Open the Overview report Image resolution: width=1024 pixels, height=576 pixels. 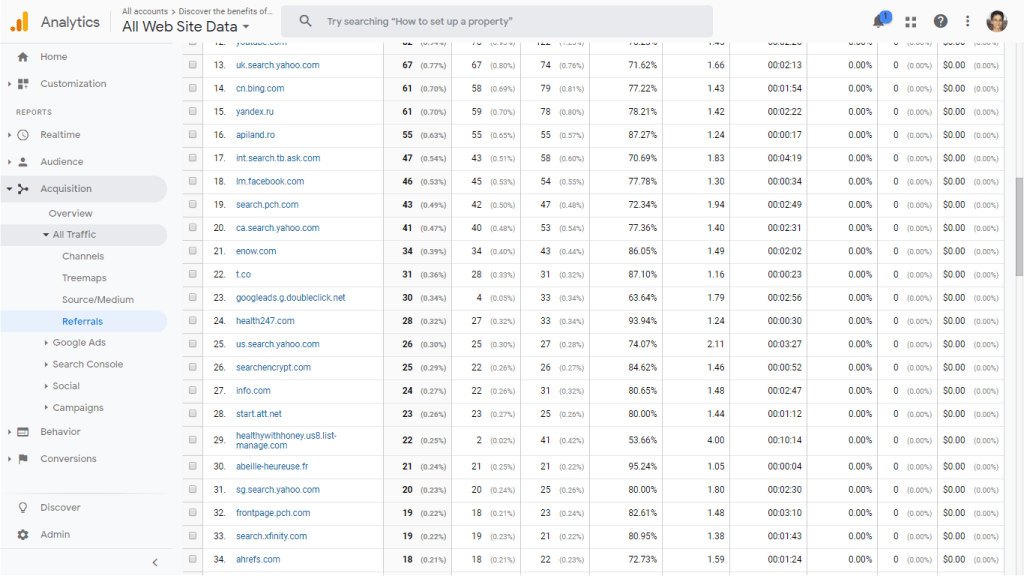click(x=71, y=214)
